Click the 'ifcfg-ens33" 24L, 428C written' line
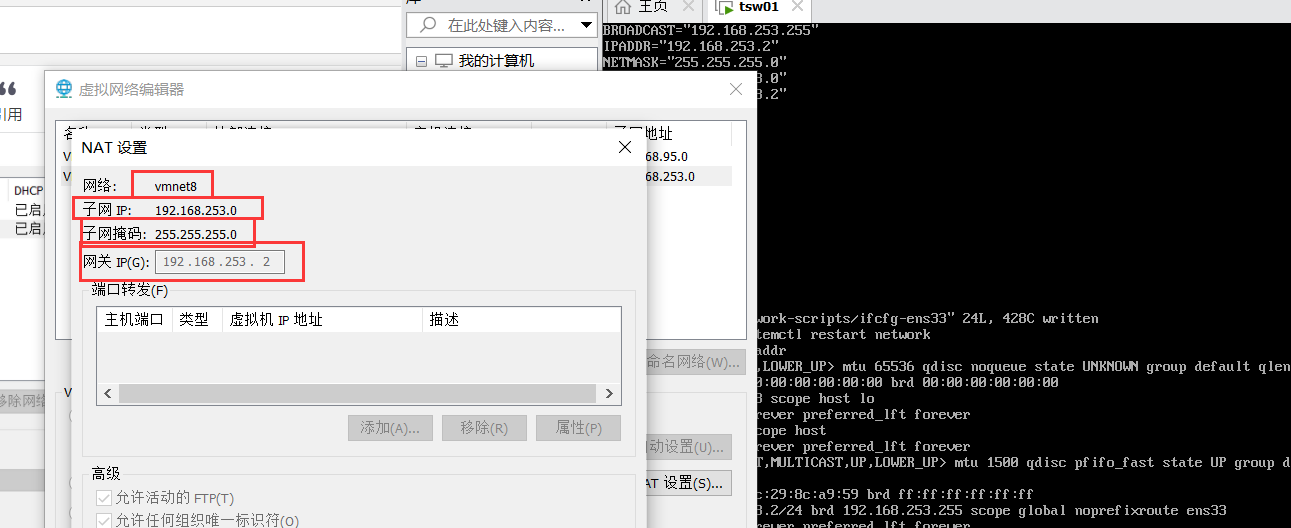 tap(928, 318)
